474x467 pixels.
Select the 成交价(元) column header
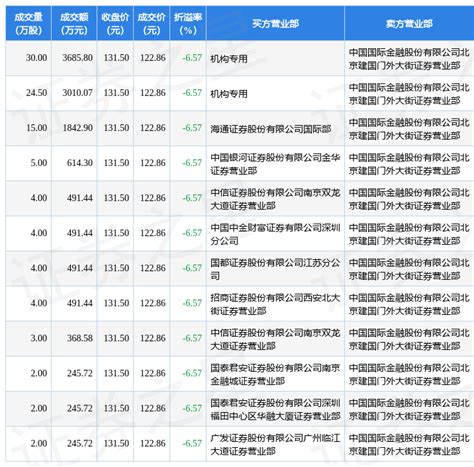[x=152, y=24]
